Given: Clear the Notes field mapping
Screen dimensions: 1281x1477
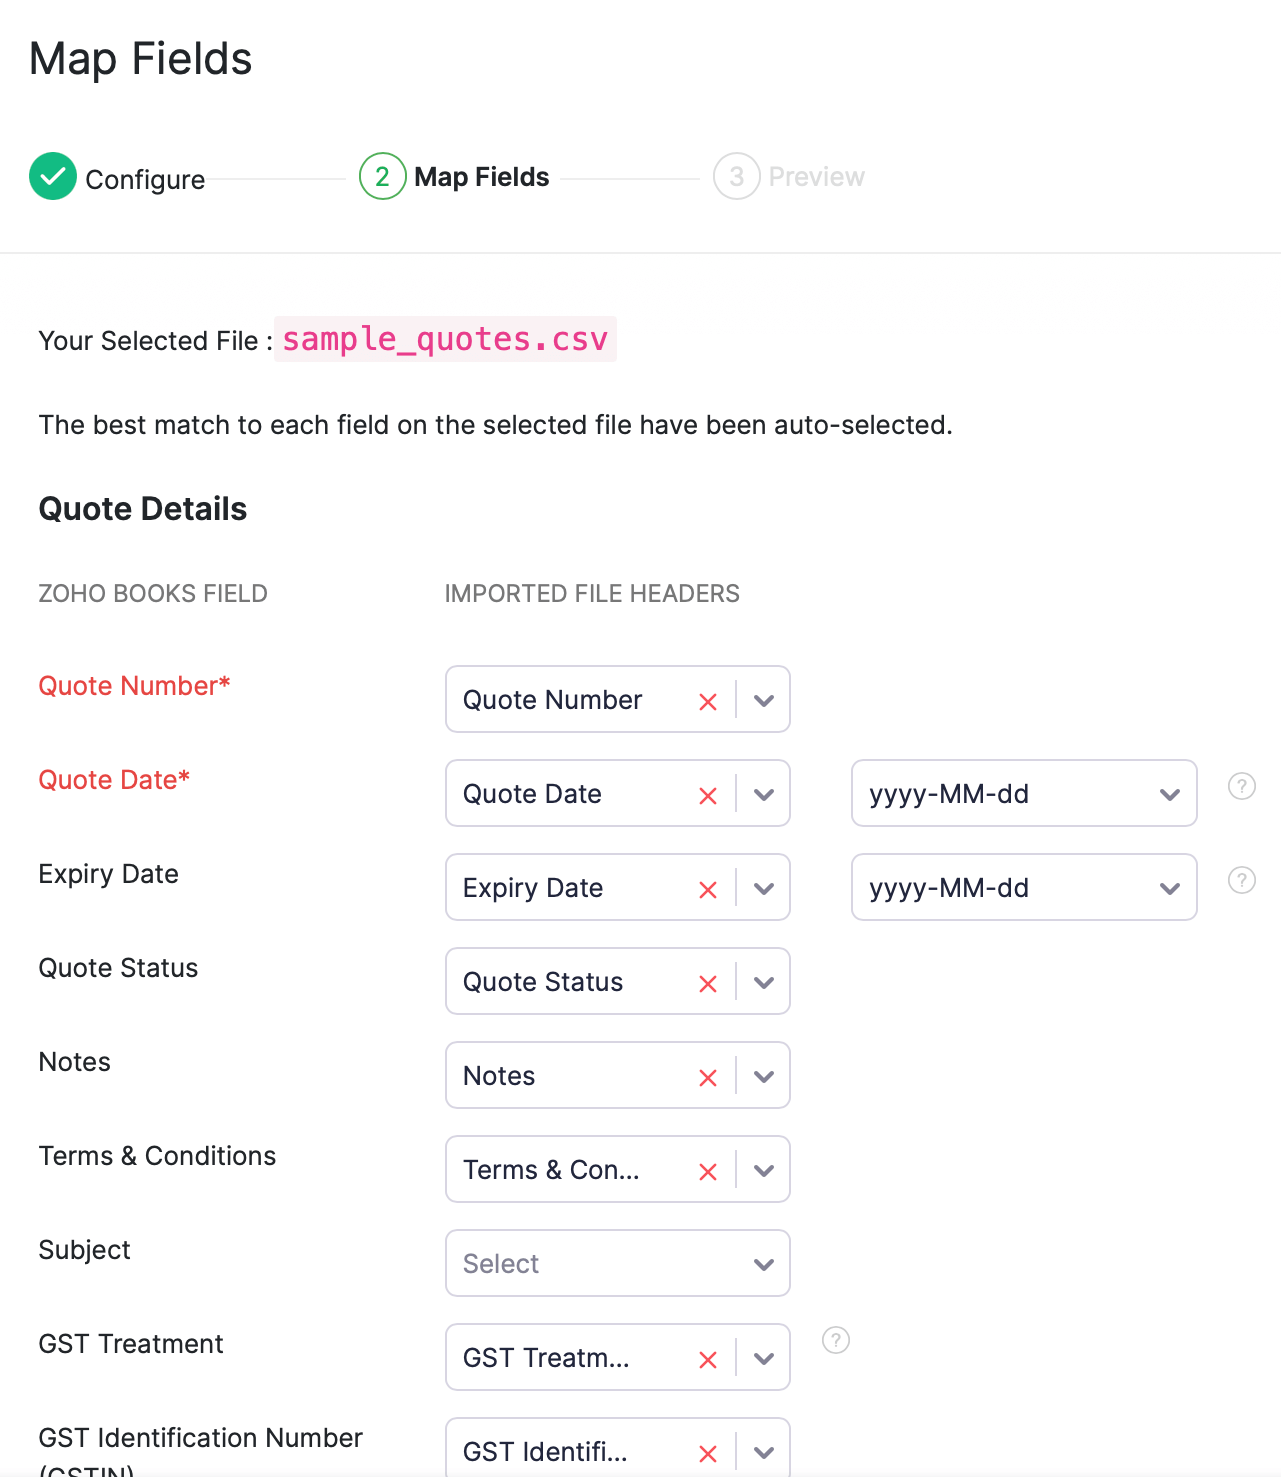Looking at the screenshot, I should (x=708, y=1077).
